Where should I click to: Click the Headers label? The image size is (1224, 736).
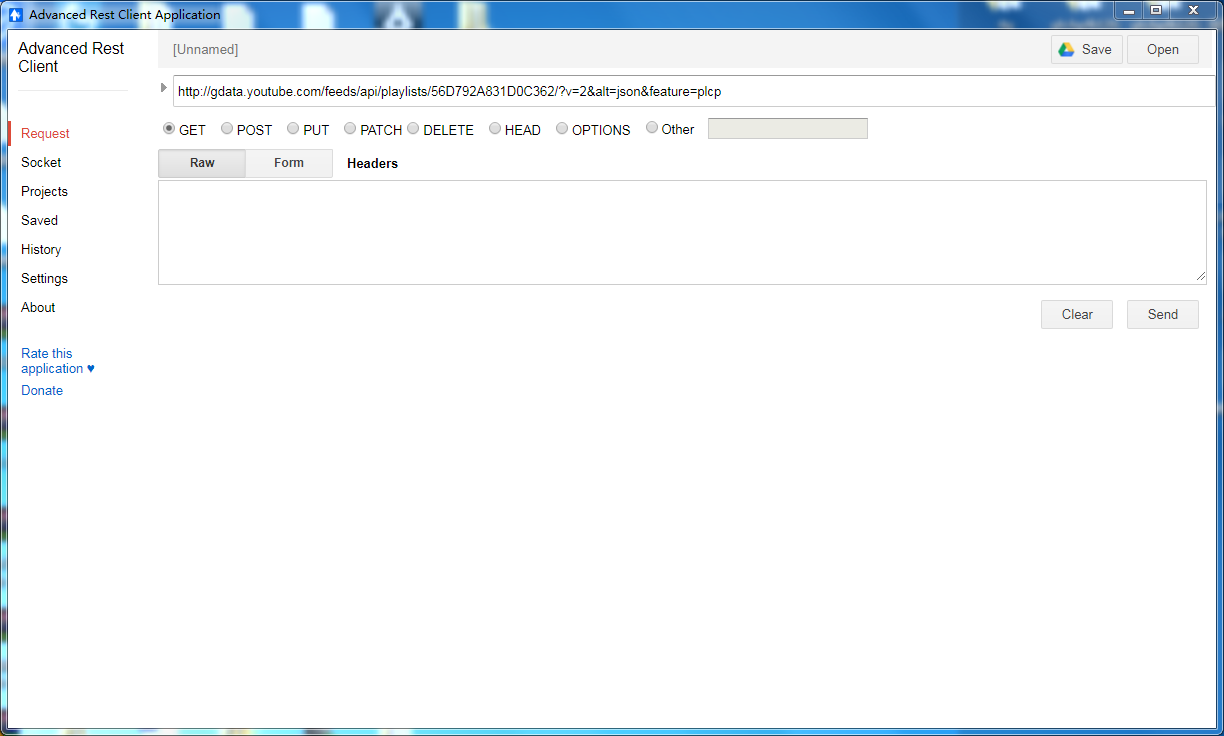coord(372,163)
